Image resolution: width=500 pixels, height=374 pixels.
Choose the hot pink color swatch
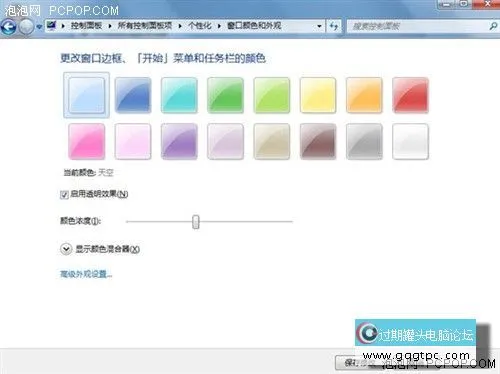point(87,141)
